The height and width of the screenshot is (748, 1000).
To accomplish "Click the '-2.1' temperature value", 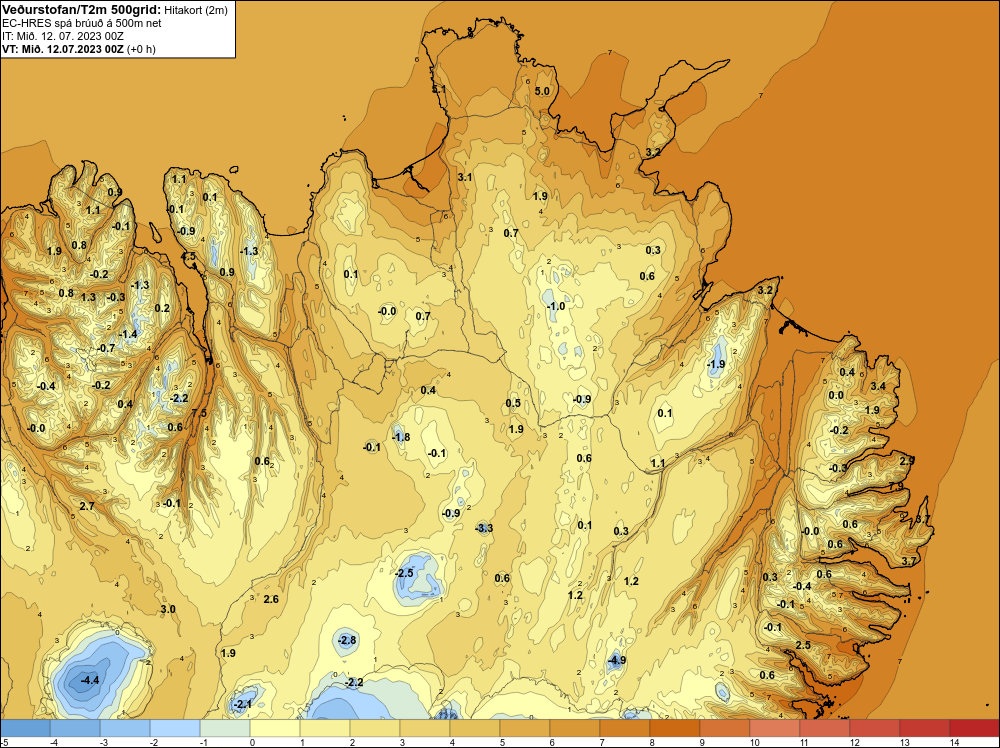I will [x=243, y=705].
